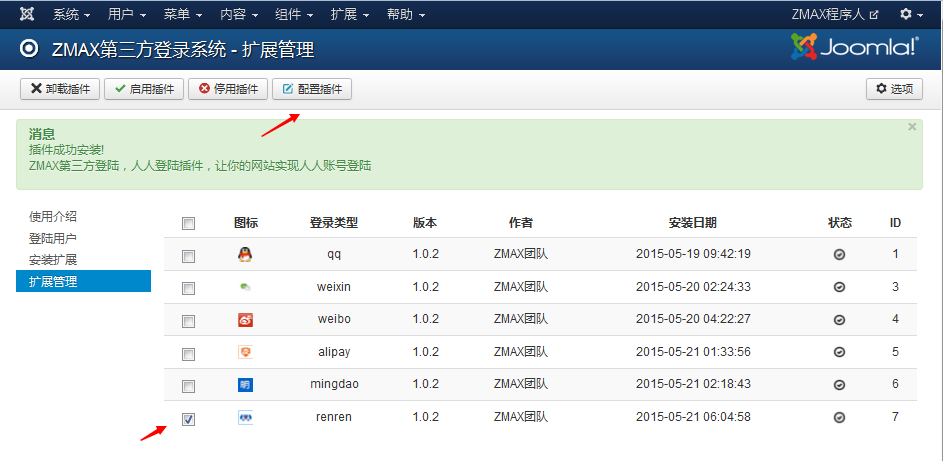This screenshot has width=943, height=461.
Task: Open the 菜单 dropdown menu
Action: 182,14
